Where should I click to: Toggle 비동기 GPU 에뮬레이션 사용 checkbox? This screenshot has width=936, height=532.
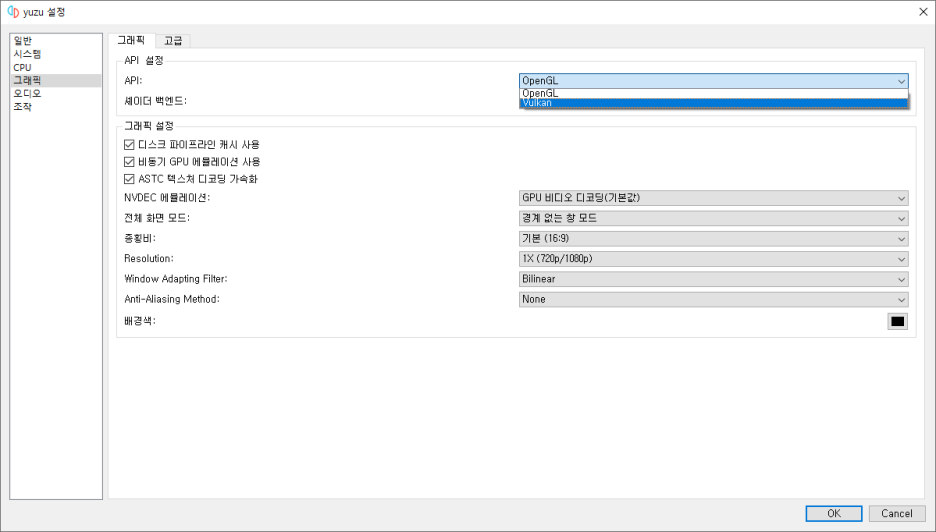tap(192, 162)
